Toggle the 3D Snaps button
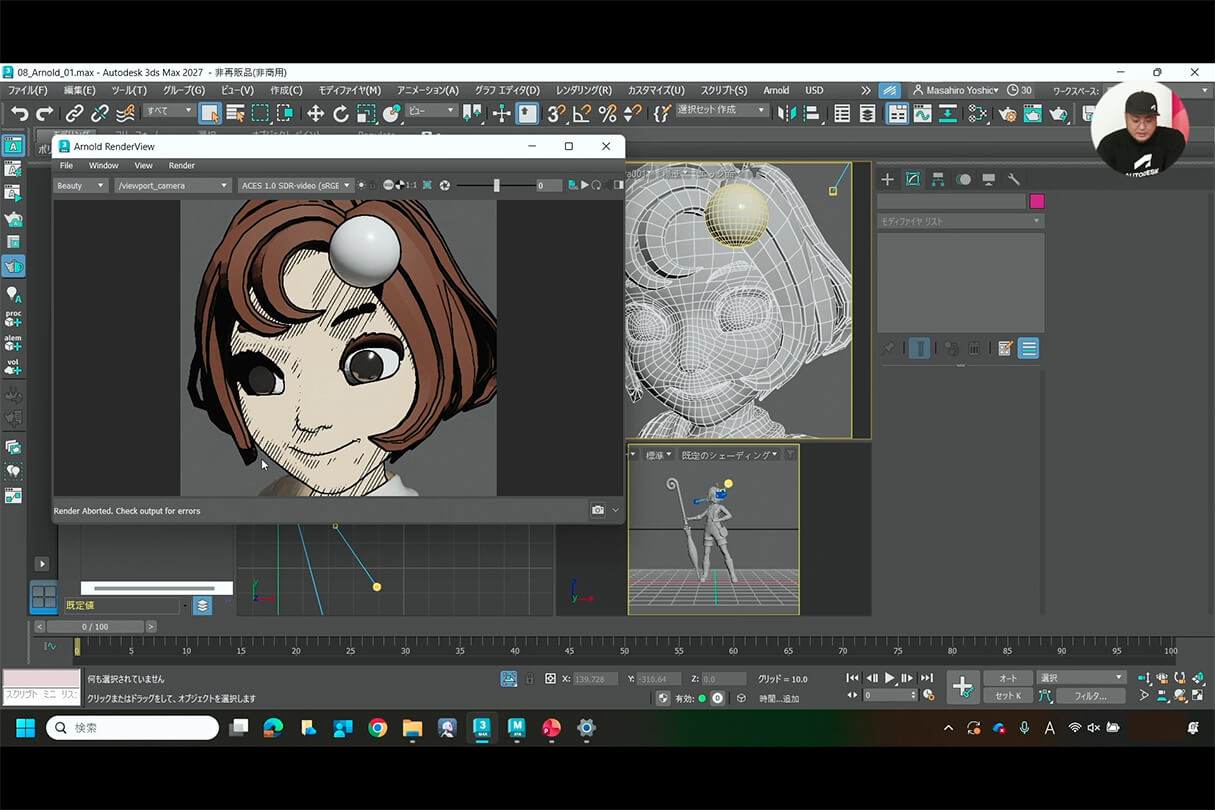1215x810 pixels. click(557, 113)
